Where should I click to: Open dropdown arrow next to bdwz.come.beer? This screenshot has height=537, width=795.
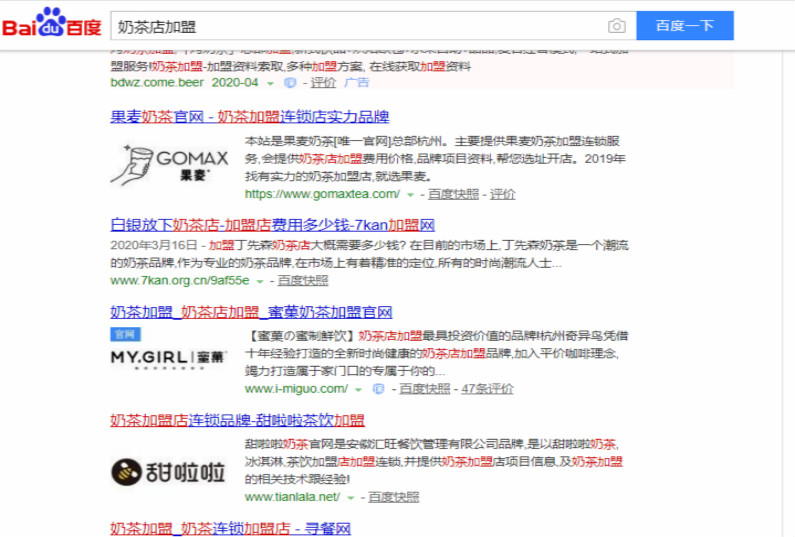tap(270, 84)
